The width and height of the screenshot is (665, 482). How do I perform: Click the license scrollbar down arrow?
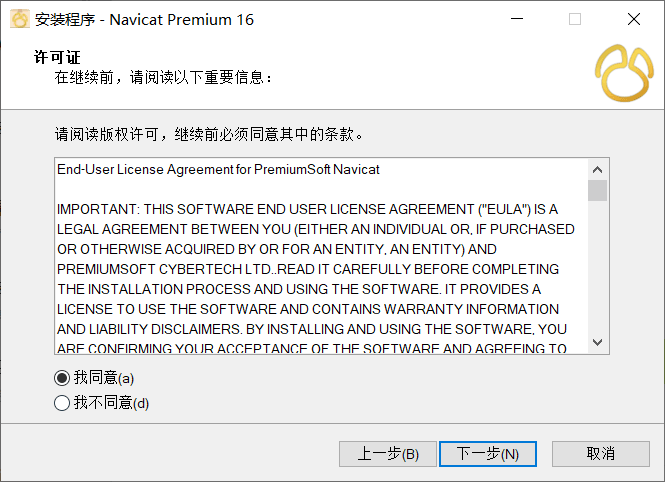click(x=597, y=342)
